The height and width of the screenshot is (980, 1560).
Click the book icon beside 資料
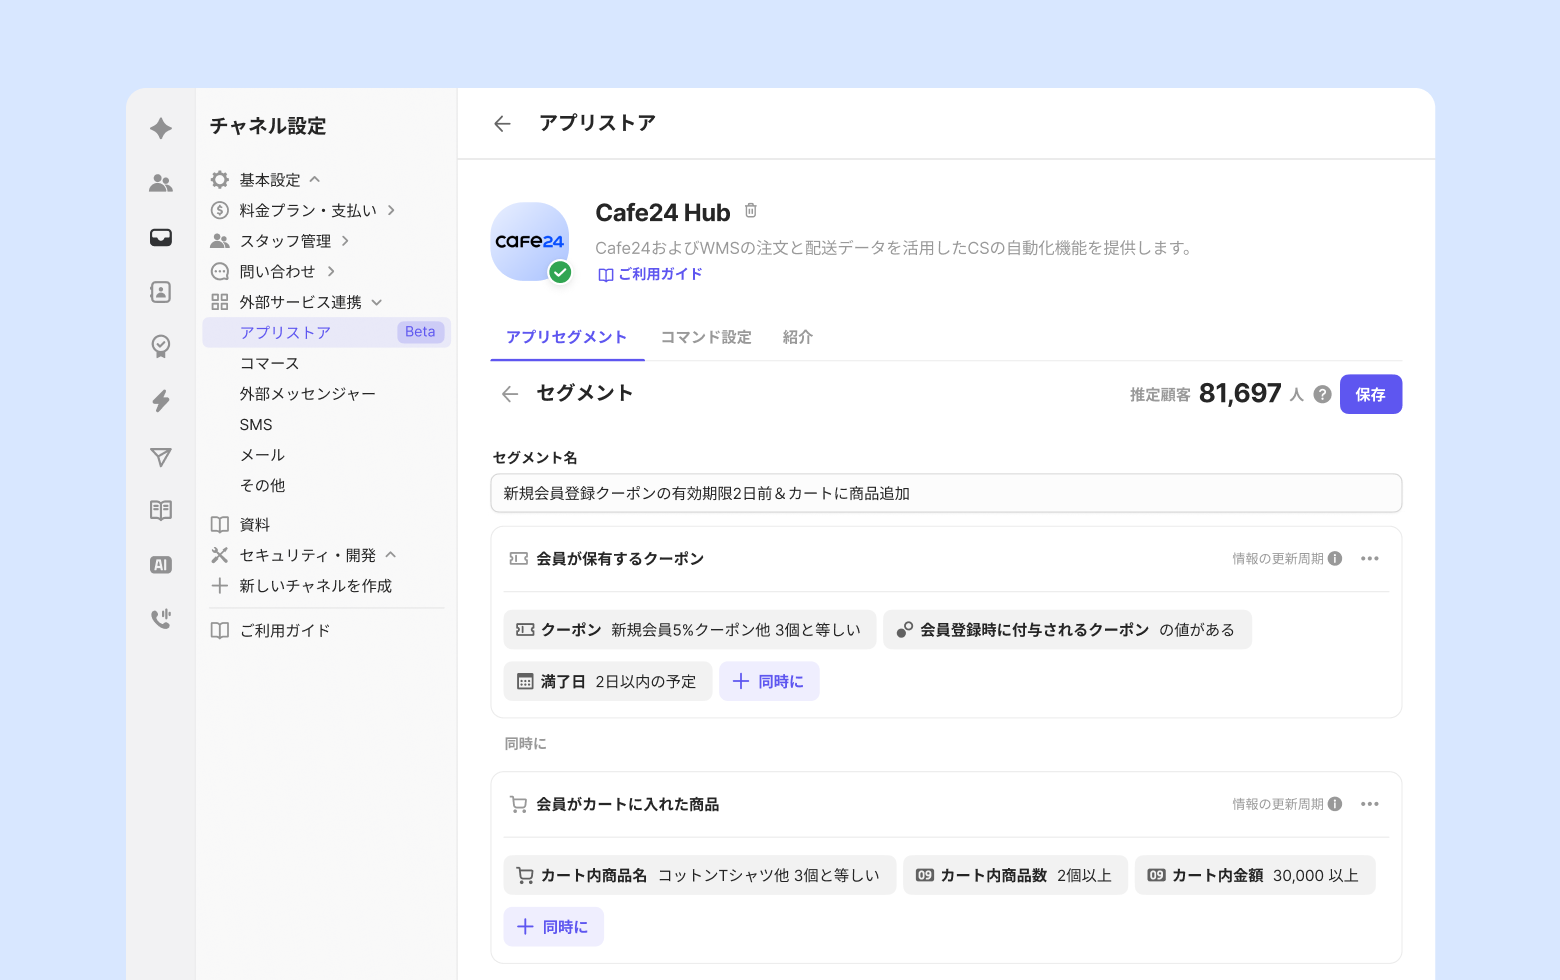pos(220,525)
